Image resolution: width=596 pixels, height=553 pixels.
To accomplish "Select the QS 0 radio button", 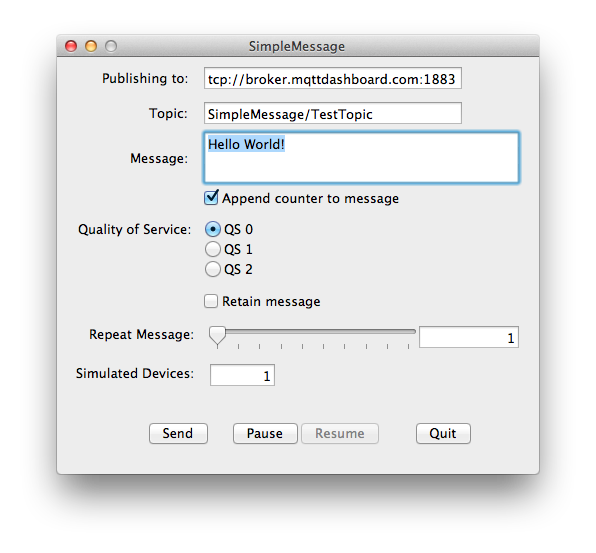I will (x=213, y=229).
